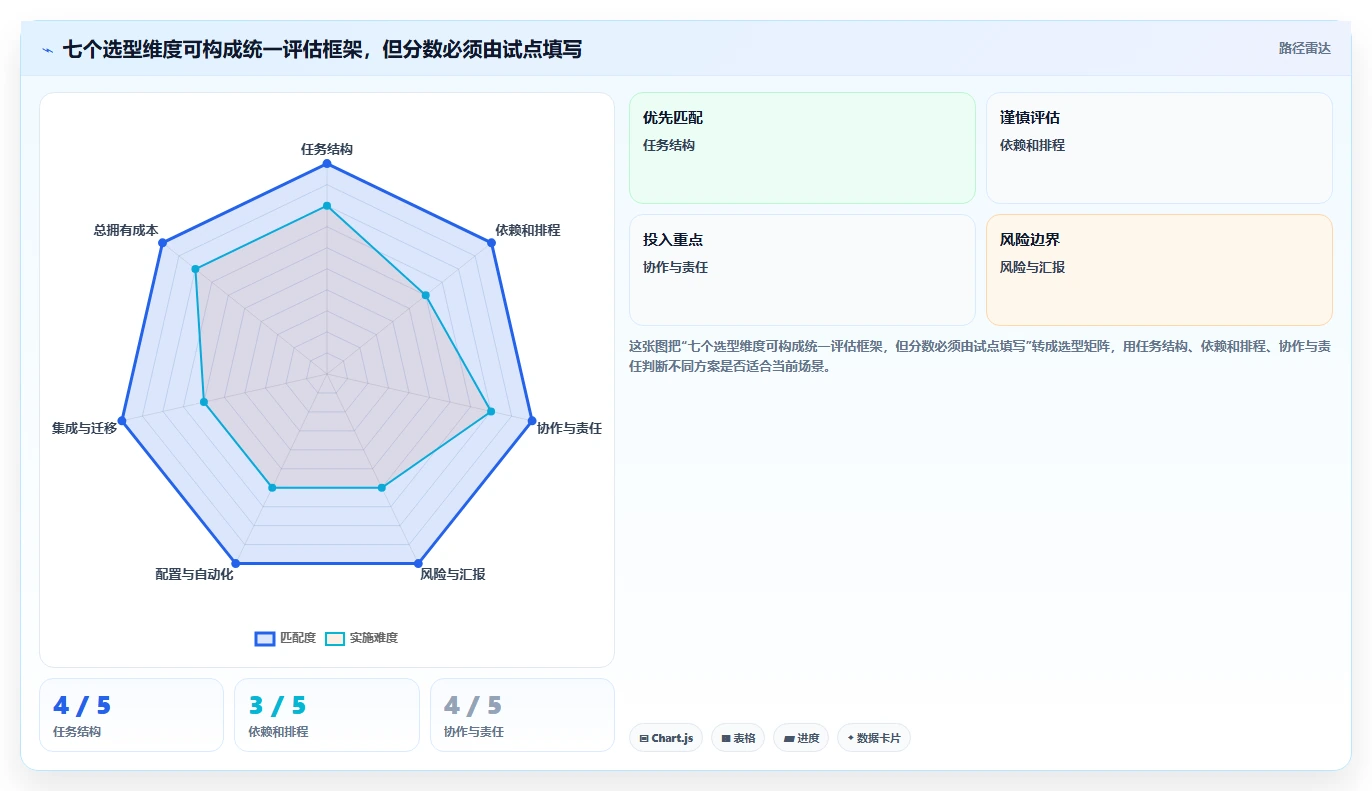The image size is (1372, 791).
Task: Click the 4 / 5 任务结构 stat card
Action: (x=131, y=715)
